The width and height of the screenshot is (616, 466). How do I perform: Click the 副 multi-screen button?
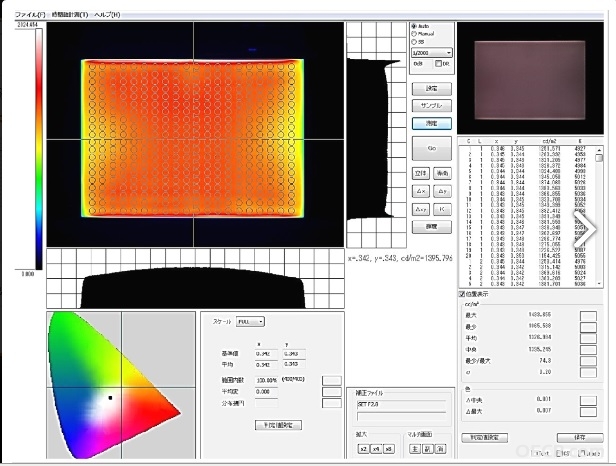tap(427, 449)
